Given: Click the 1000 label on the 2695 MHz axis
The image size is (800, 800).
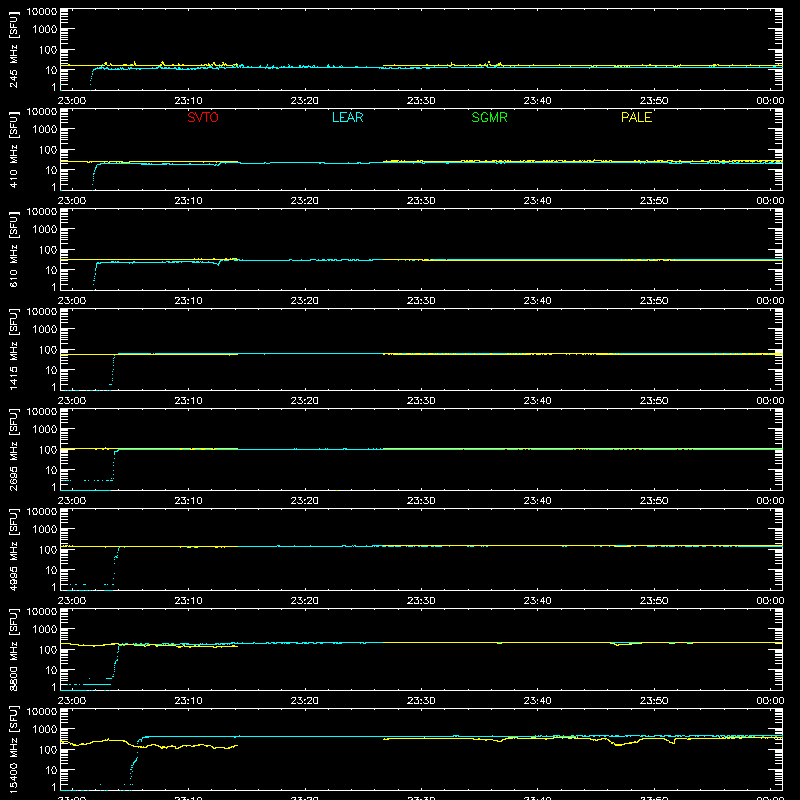Looking at the screenshot, I should click(x=45, y=430).
